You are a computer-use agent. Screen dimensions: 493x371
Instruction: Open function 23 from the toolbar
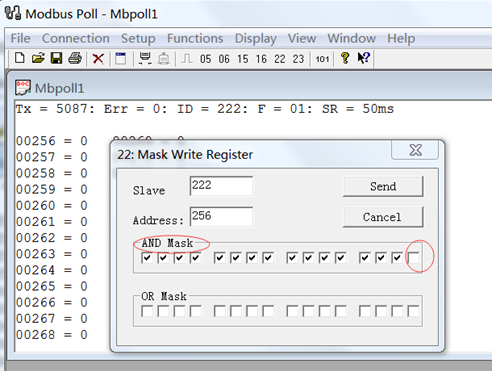coord(298,59)
